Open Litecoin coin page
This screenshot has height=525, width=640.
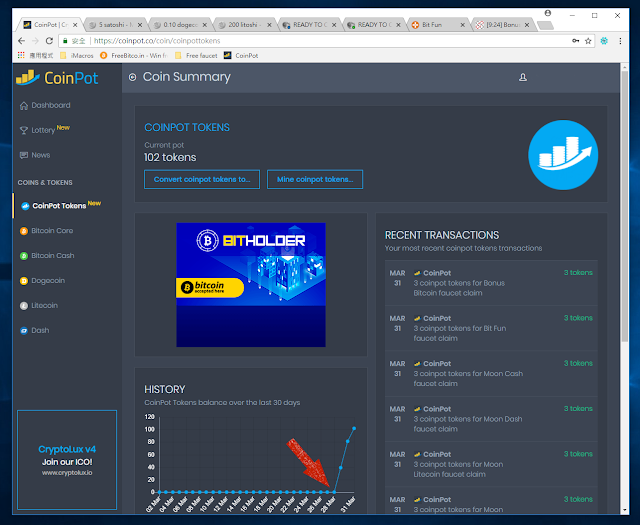click(x=39, y=305)
